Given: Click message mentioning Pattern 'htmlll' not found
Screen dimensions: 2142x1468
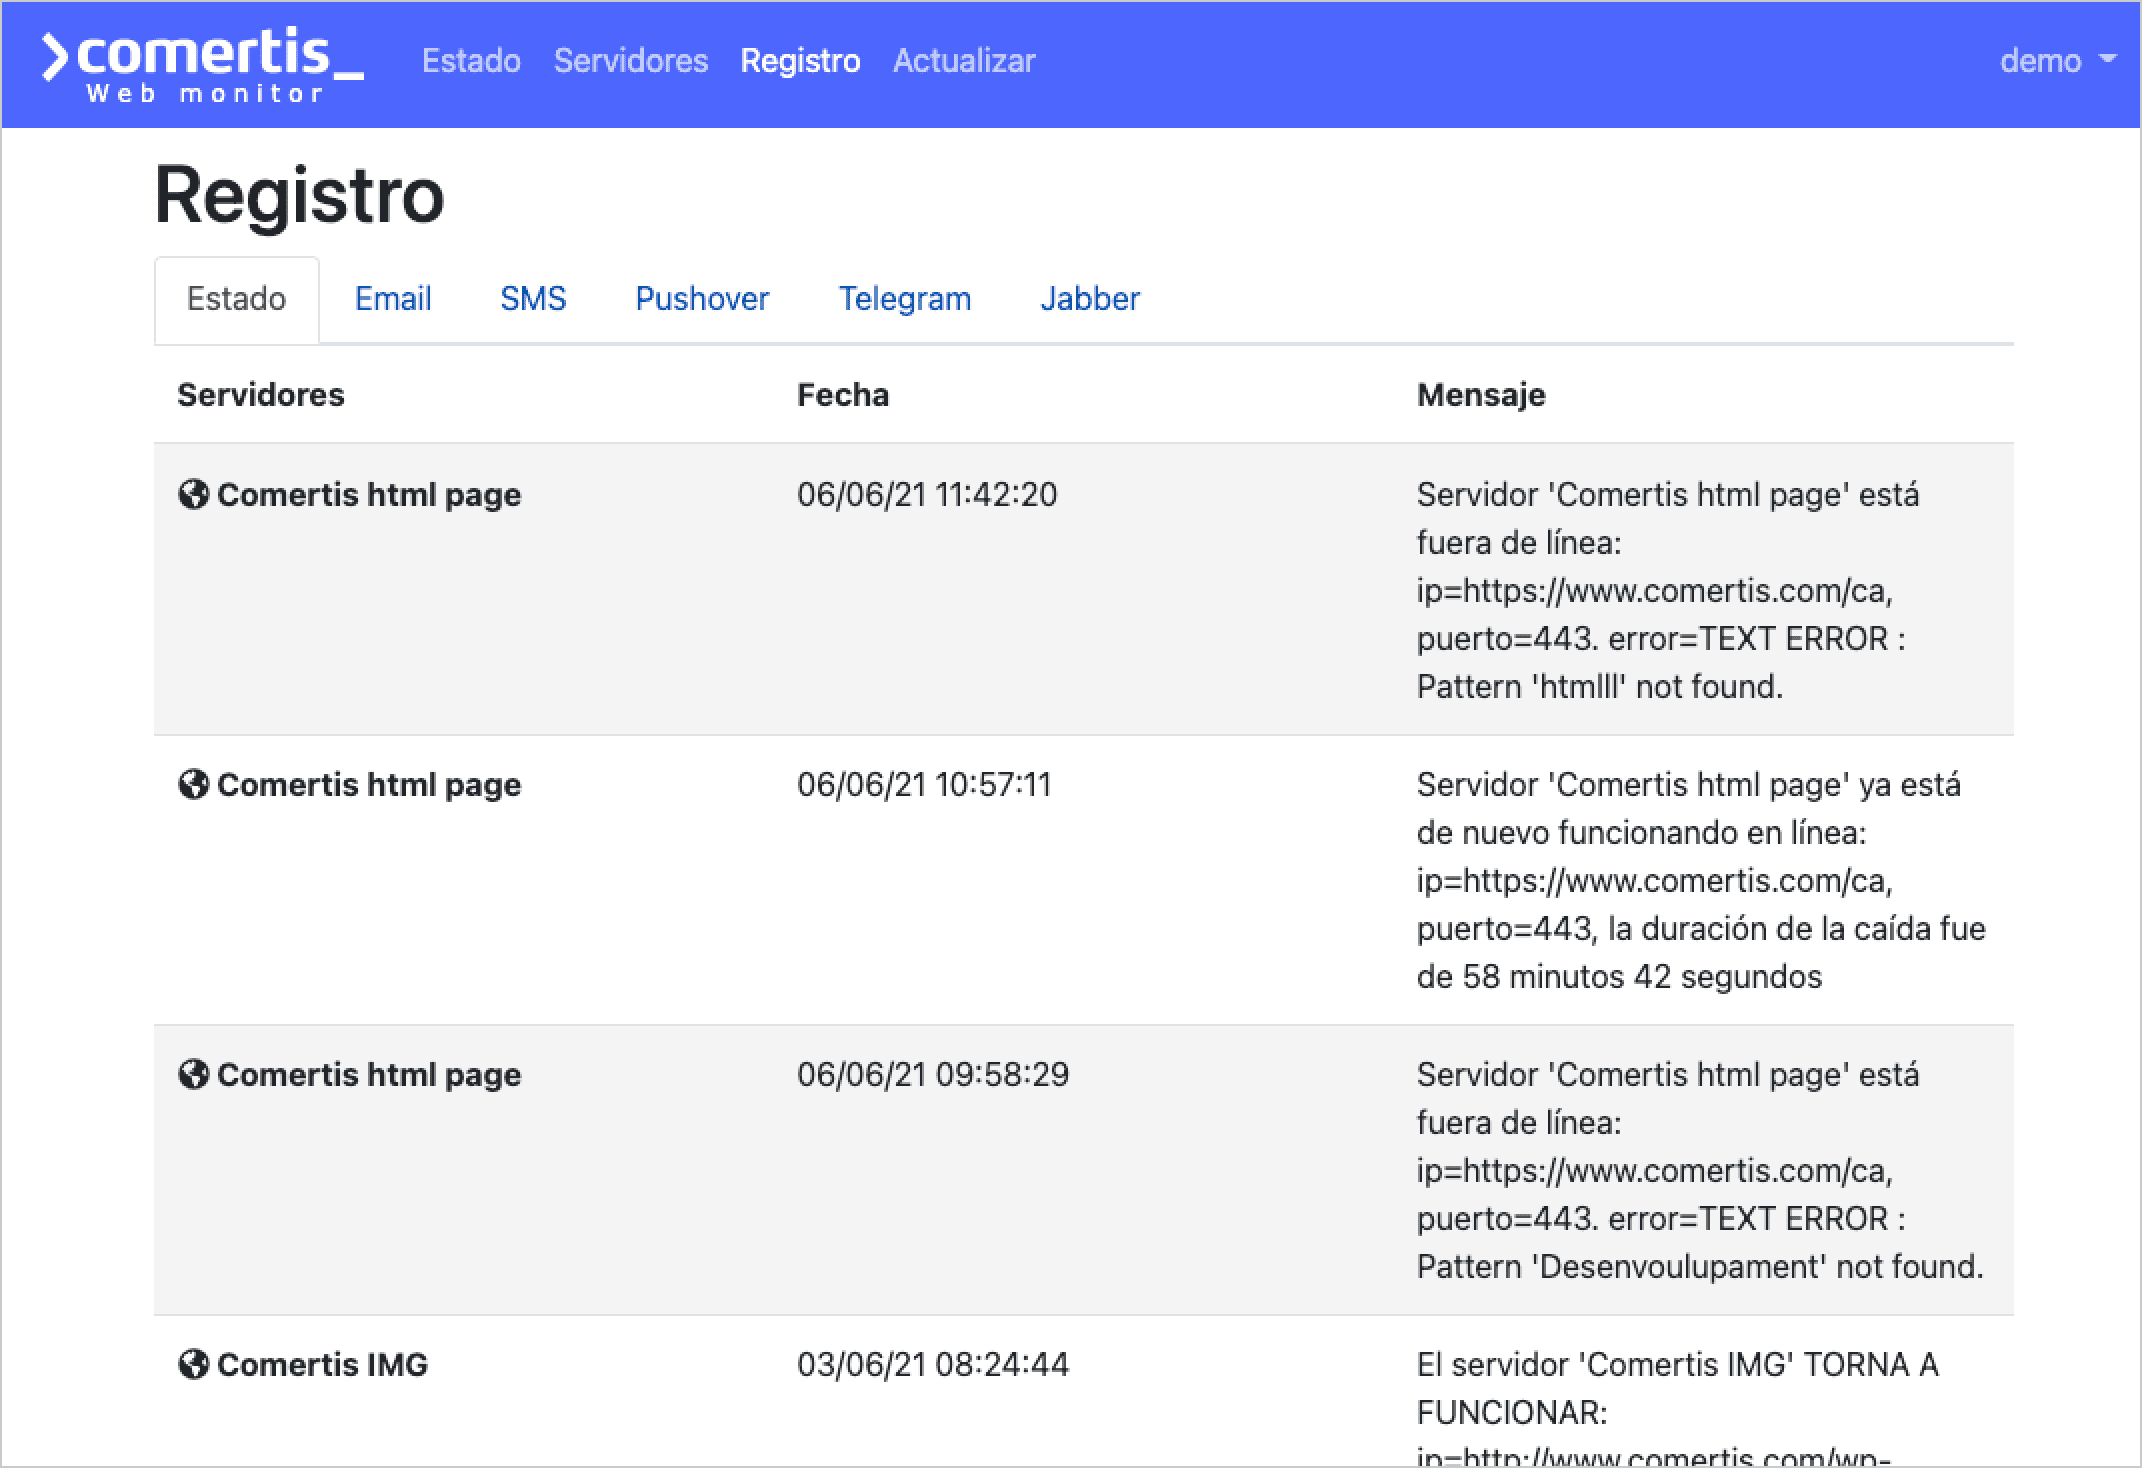Looking at the screenshot, I should click(x=1668, y=590).
